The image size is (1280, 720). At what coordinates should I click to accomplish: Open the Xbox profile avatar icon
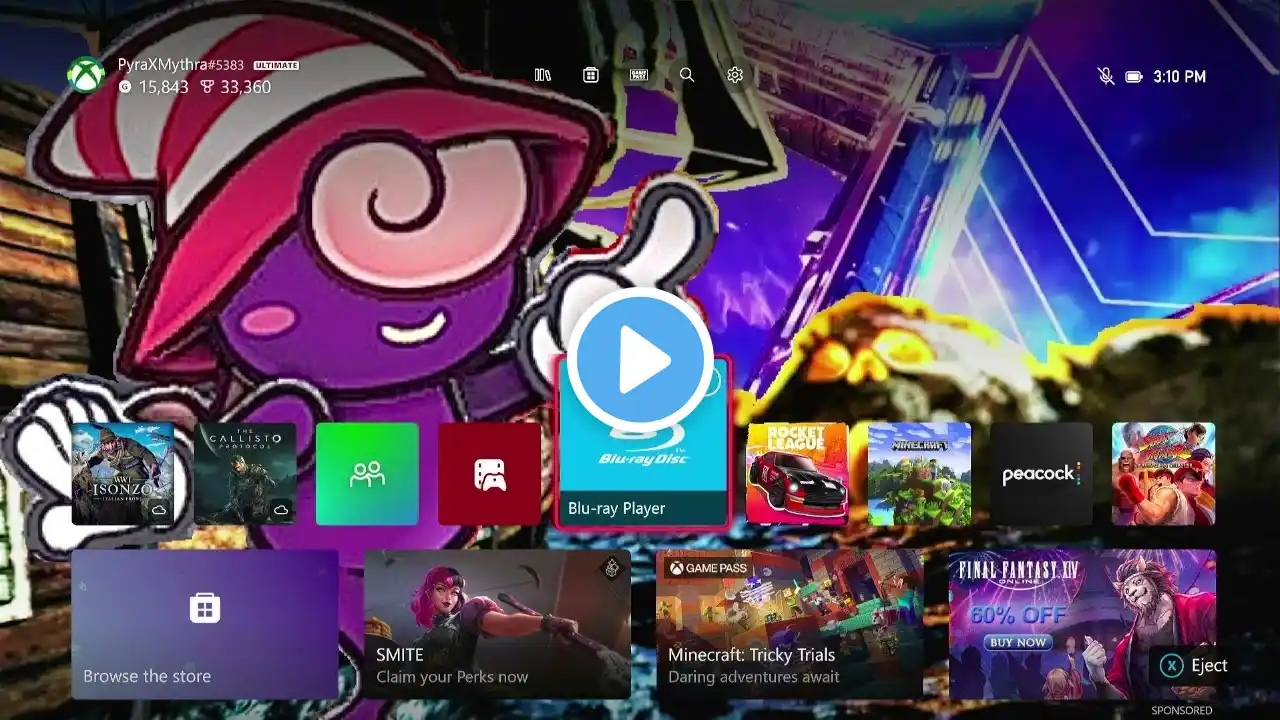coord(86,76)
